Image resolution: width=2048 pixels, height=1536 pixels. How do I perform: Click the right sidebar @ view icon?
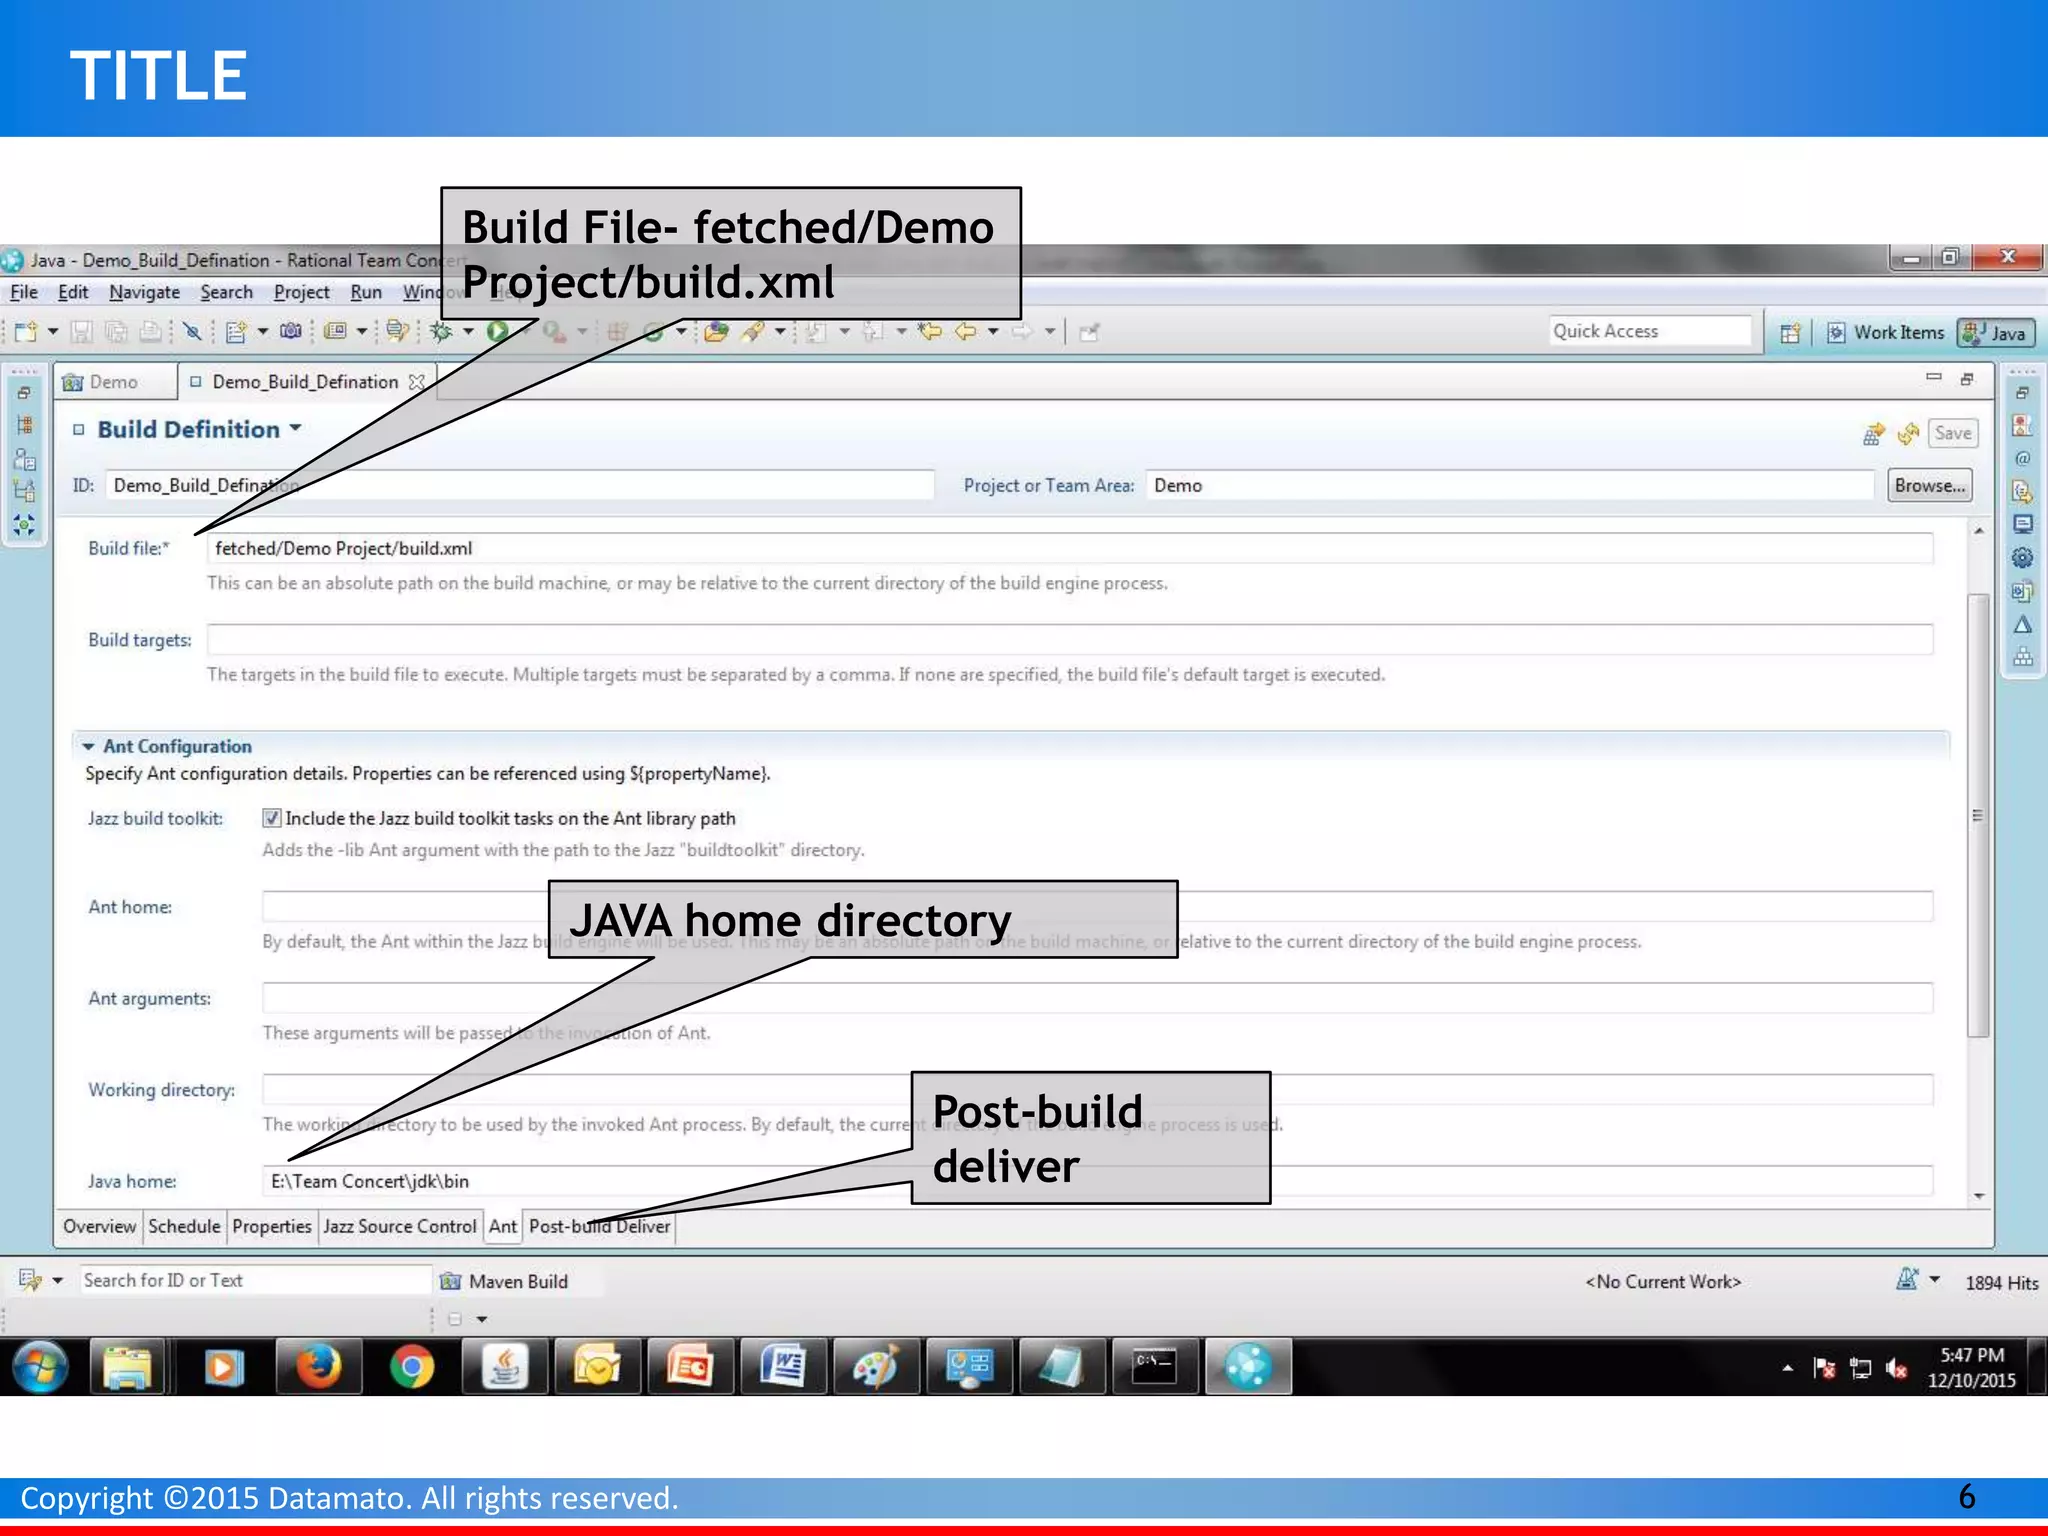pos(2022,459)
